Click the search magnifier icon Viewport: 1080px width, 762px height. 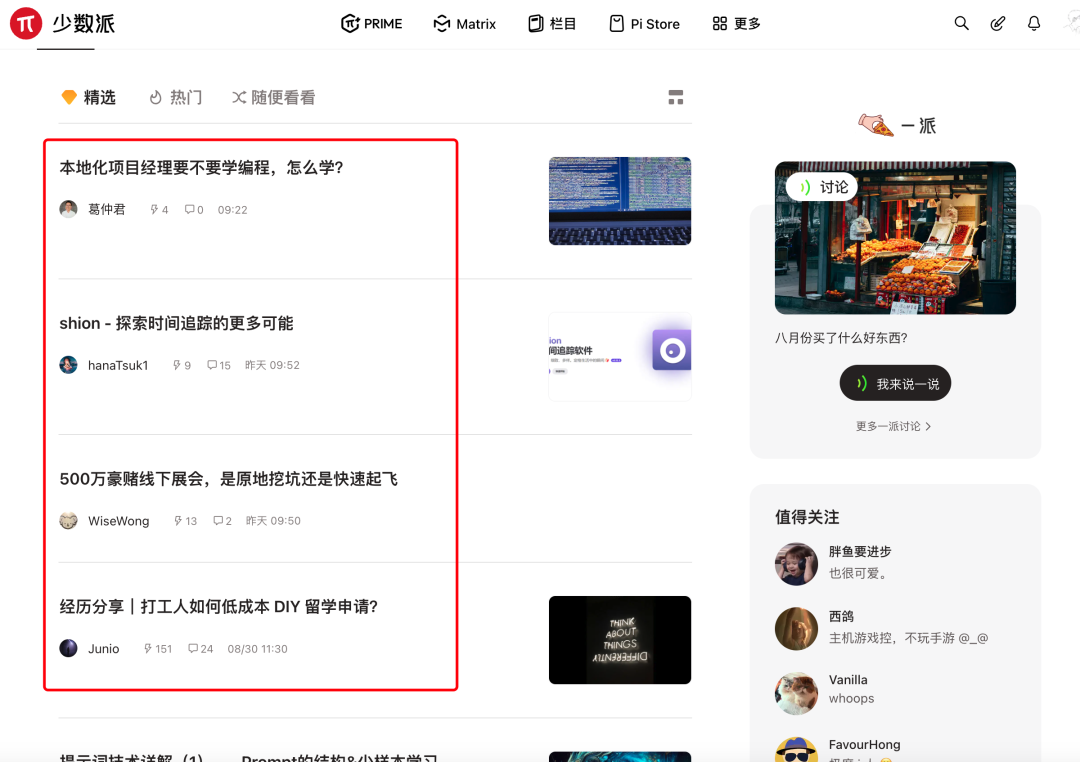tap(962, 23)
